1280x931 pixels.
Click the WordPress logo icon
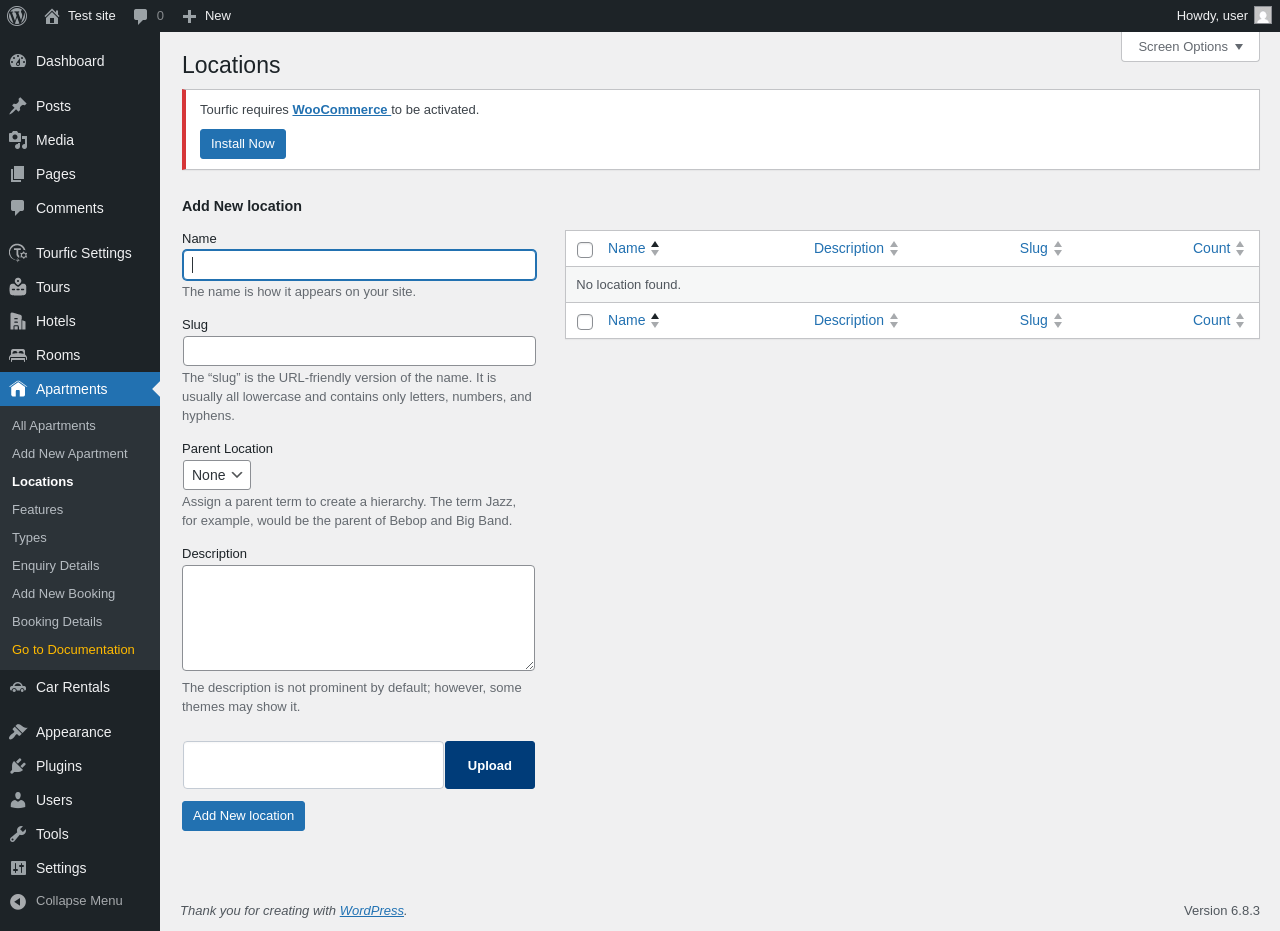tap(17, 16)
